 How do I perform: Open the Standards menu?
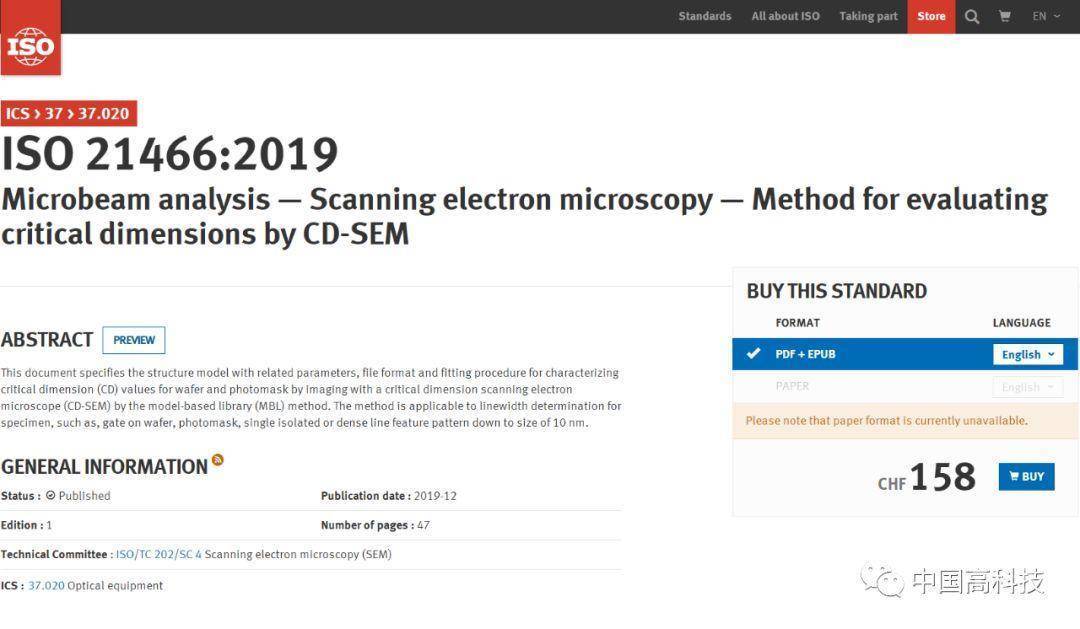tap(704, 16)
